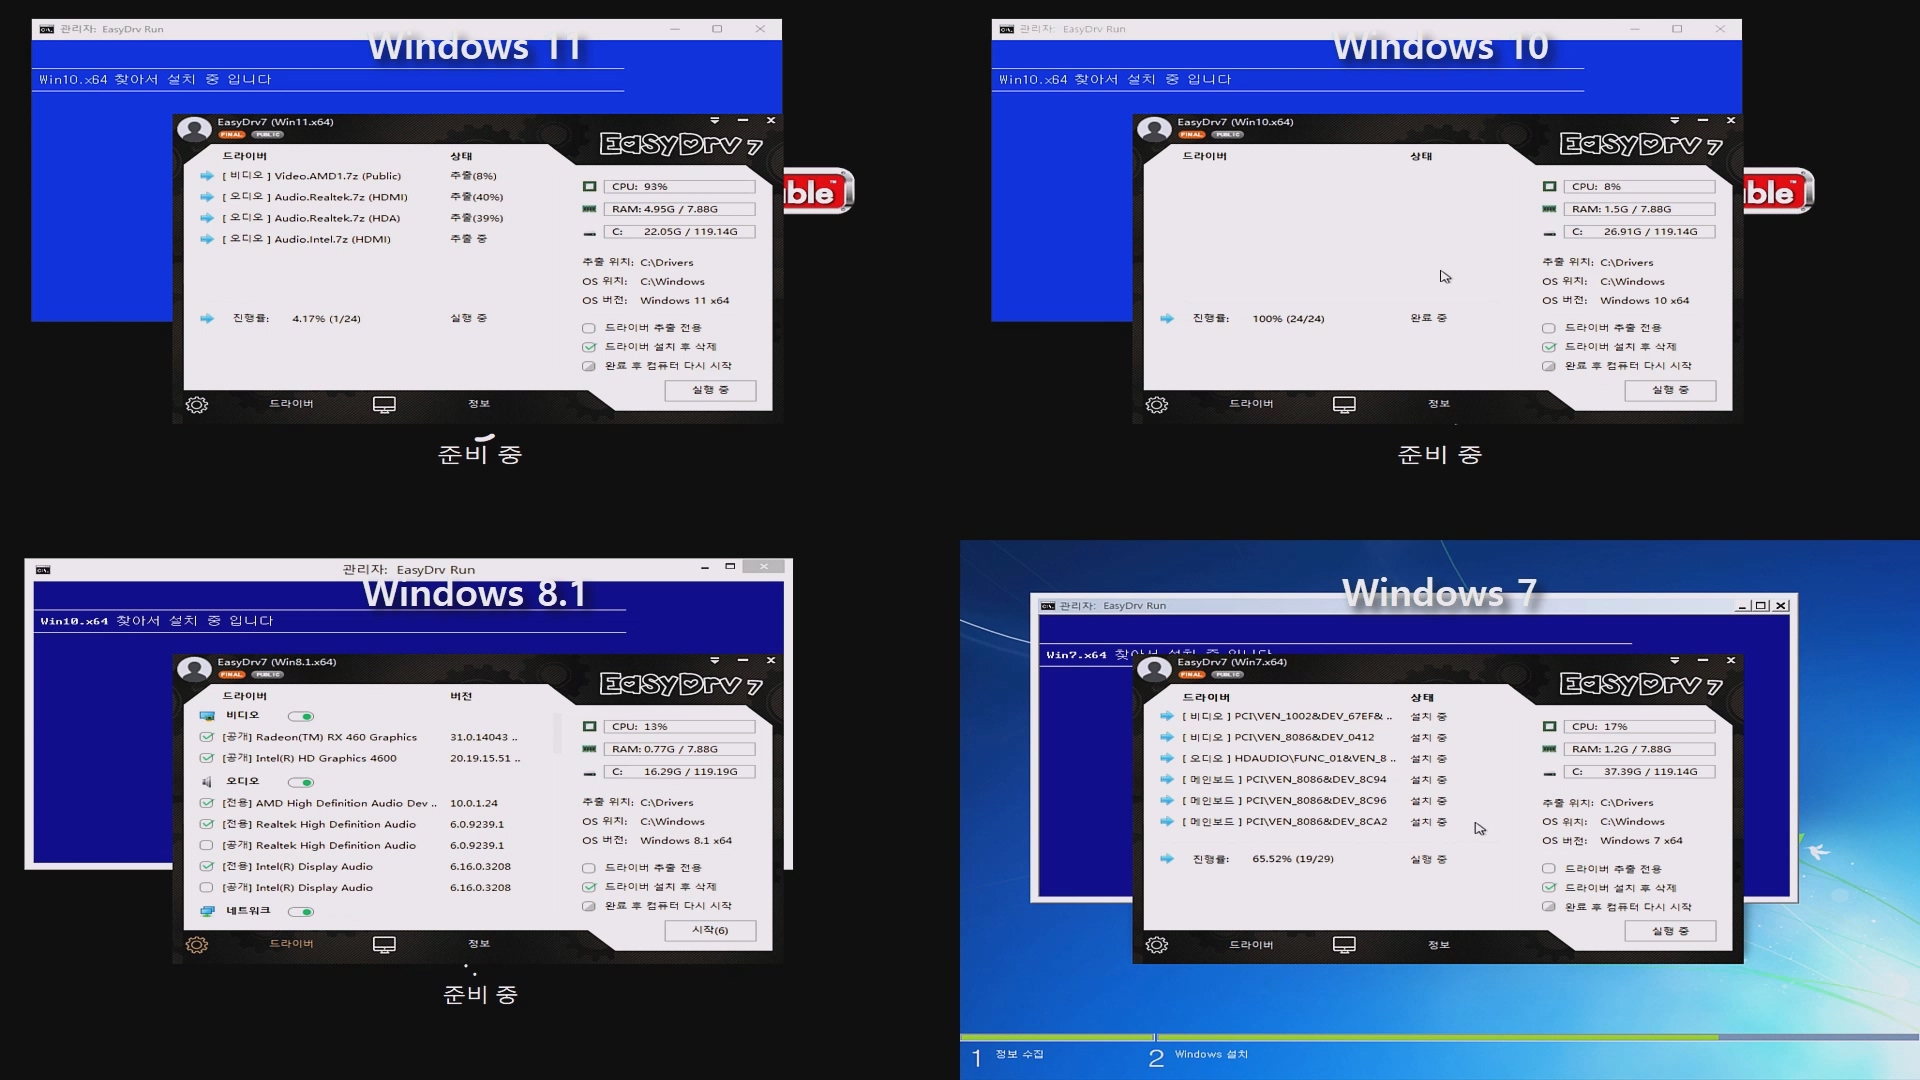Image resolution: width=1920 pixels, height=1080 pixels.
Task: Click the 실행 중 button in Win11 window
Action: [x=710, y=391]
